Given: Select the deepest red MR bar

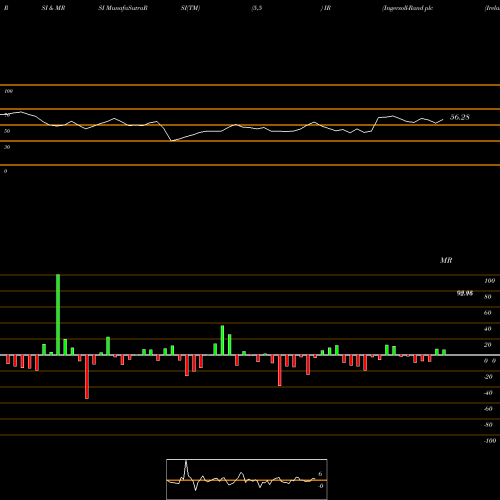Looking at the screenshot, I should (87, 377).
